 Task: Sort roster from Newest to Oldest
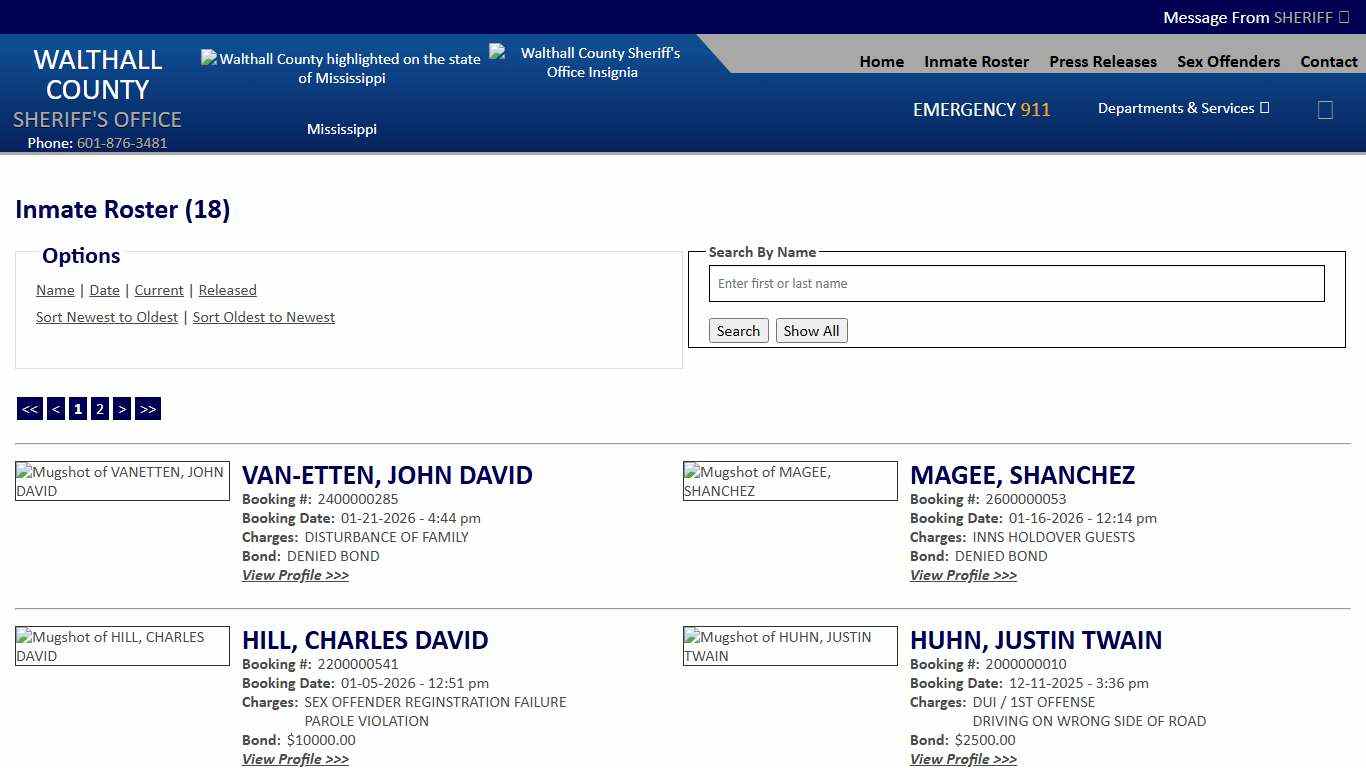coord(107,317)
